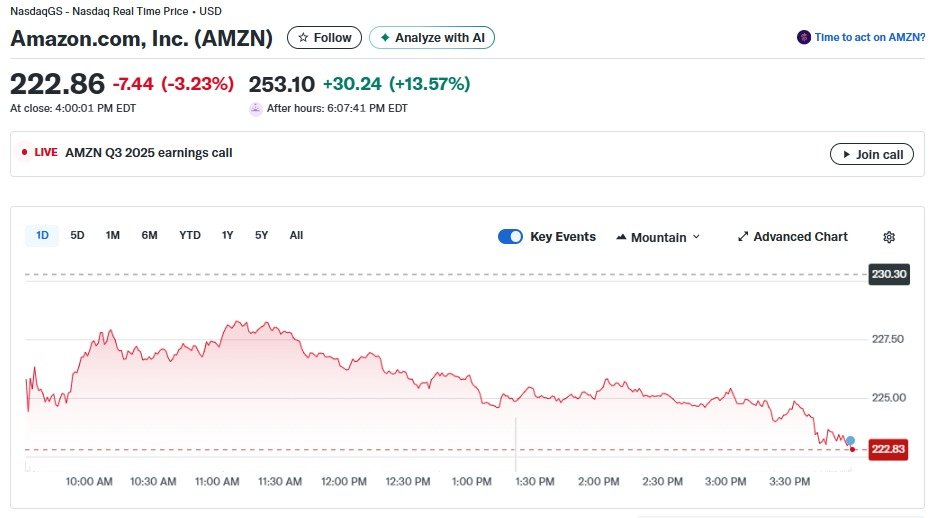Click the chart settings gear icon
934x518 pixels.
click(x=889, y=237)
